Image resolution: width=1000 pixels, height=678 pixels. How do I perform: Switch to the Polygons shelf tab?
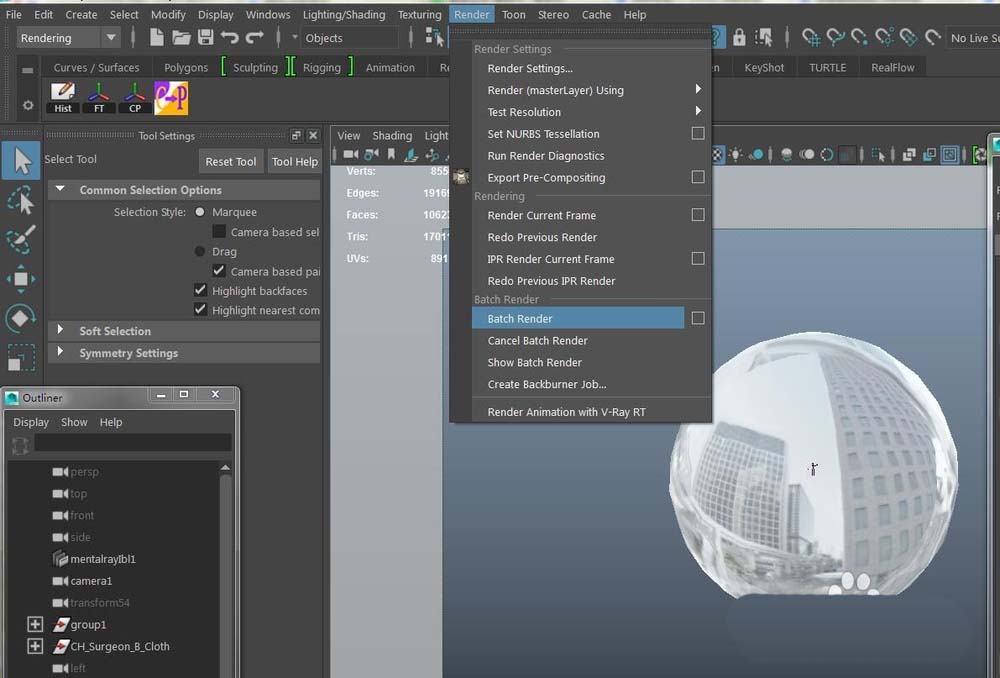pyautogui.click(x=186, y=68)
